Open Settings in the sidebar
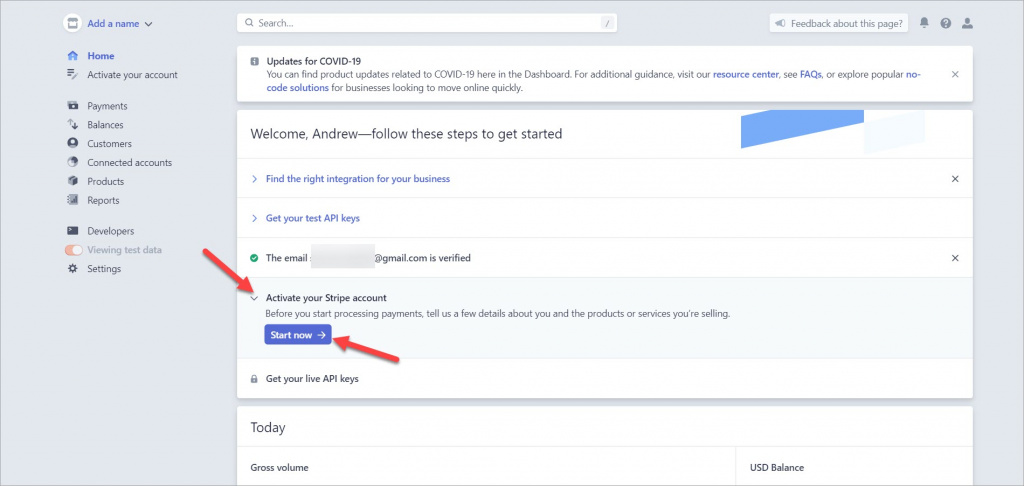 (104, 269)
